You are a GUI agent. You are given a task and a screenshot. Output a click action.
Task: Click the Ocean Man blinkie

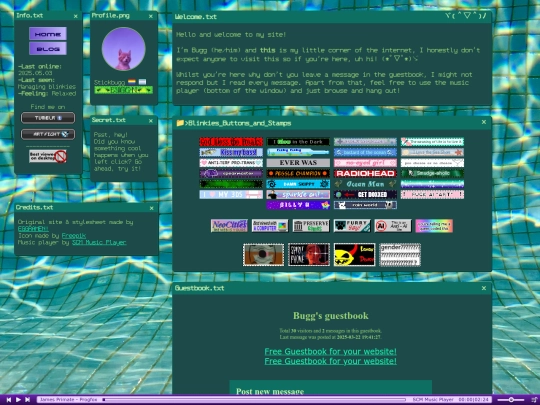tap(365, 184)
